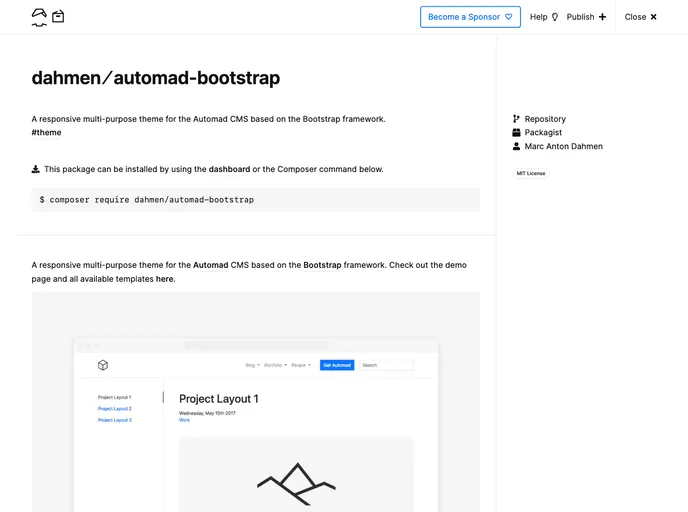Click the download icon beside install text
This screenshot has width=688, height=512.
coord(36,169)
